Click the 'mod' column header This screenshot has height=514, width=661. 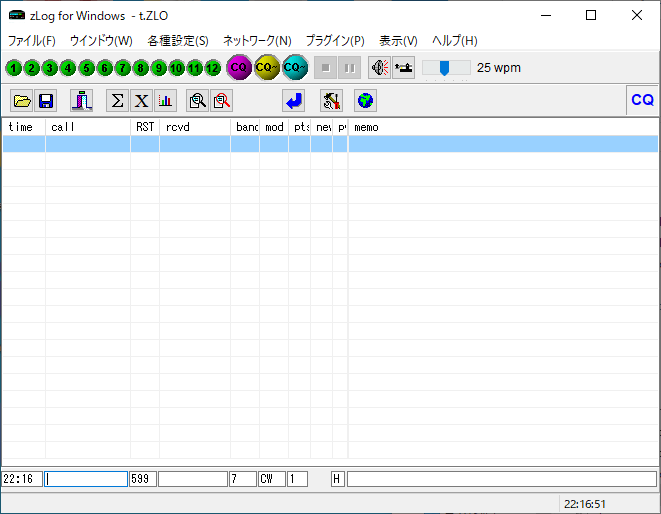coord(274,127)
